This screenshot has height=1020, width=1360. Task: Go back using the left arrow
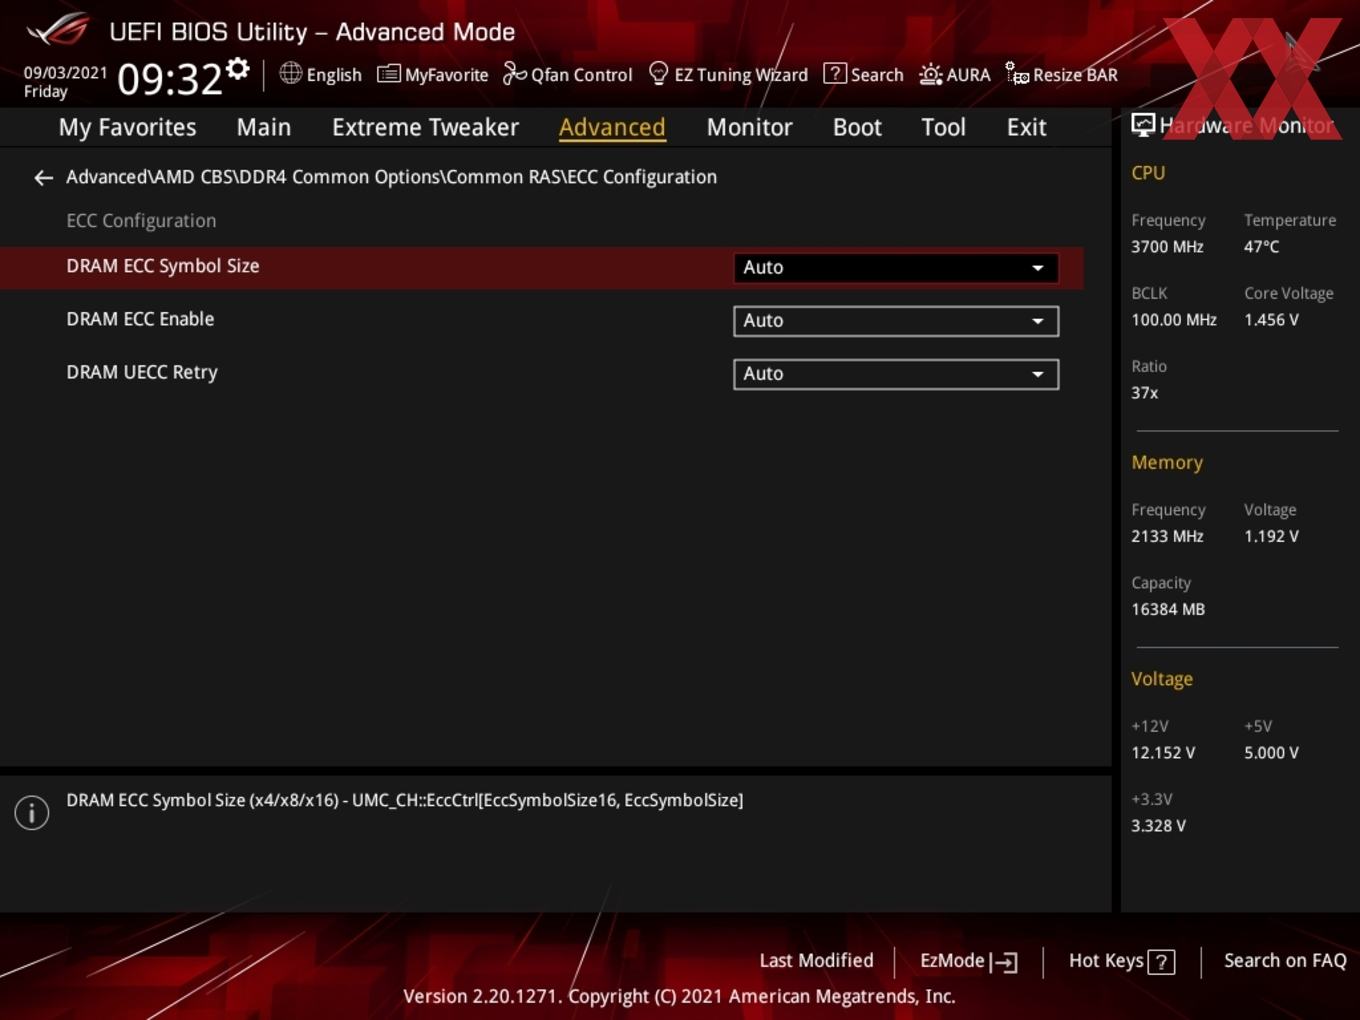(x=43, y=178)
